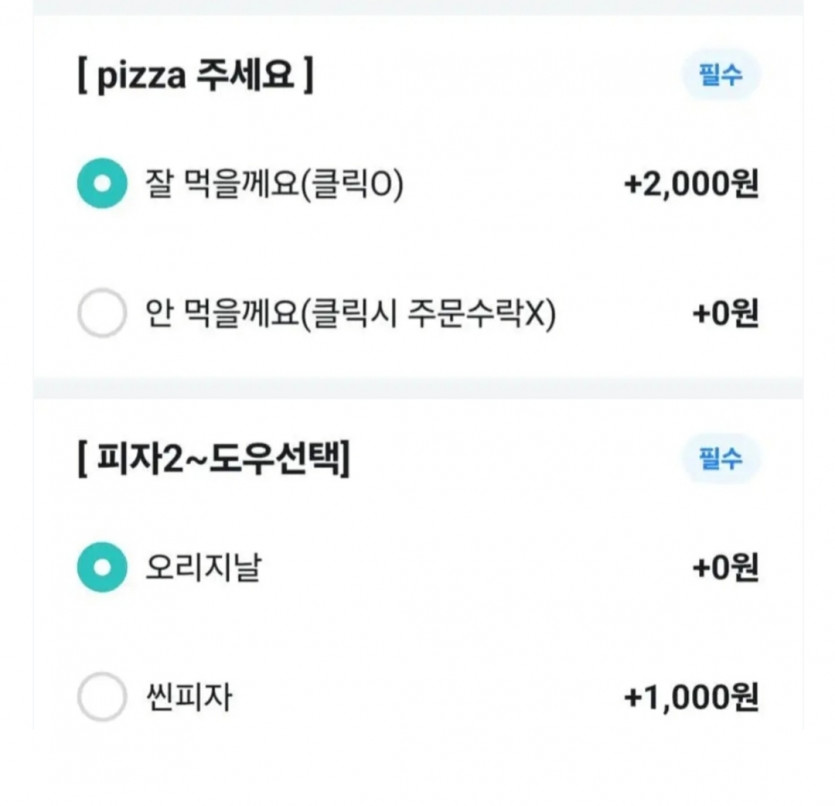Click the gray strip above pizza 주세요 section
835x806 pixels.
tap(418, 7)
